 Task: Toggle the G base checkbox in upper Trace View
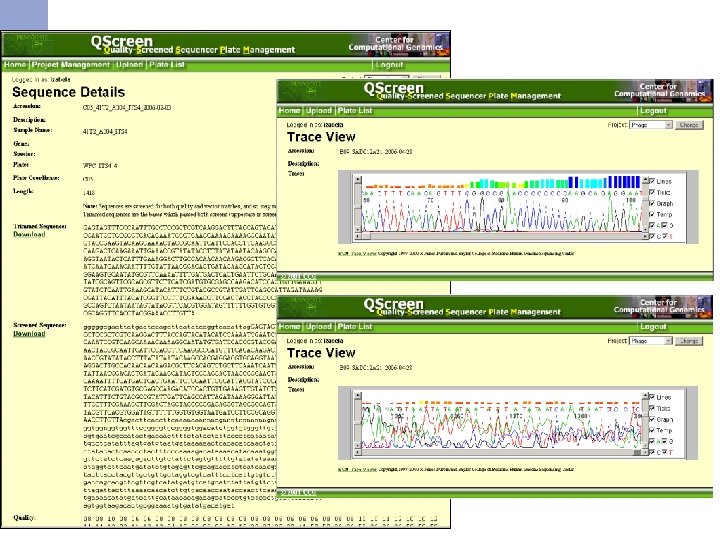tap(664, 225)
